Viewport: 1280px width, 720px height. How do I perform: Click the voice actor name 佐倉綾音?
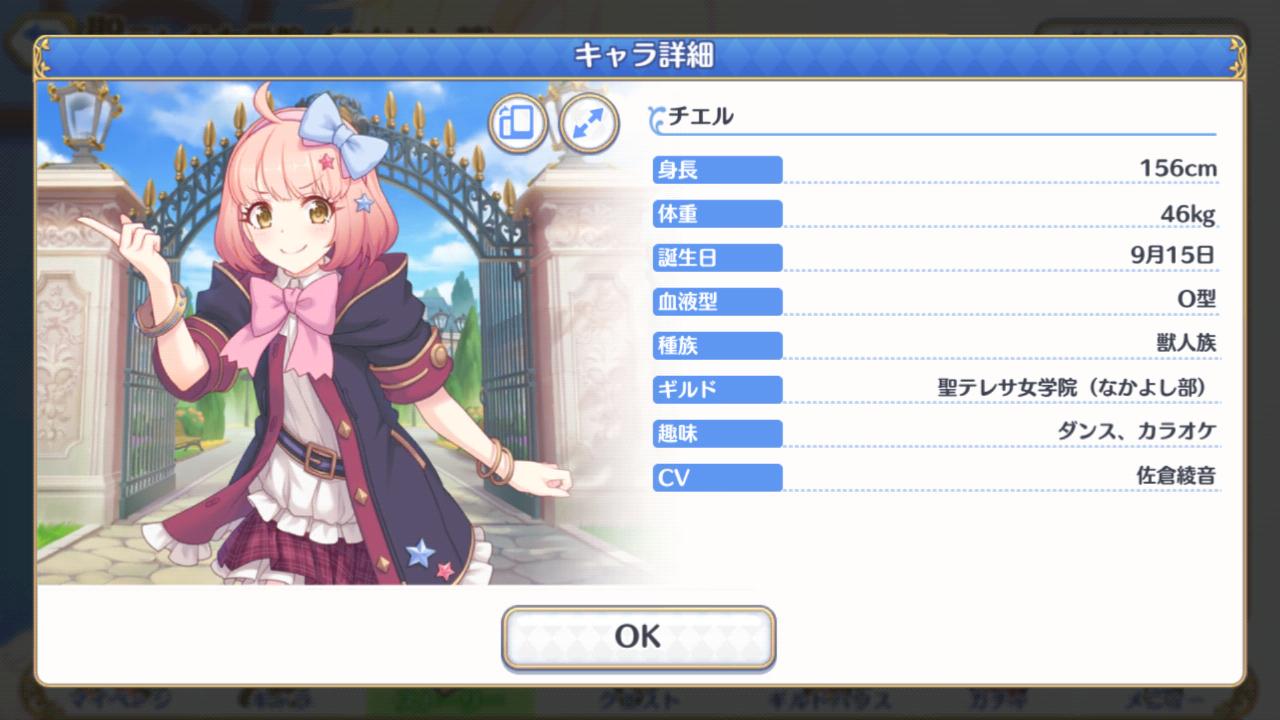tap(1176, 475)
